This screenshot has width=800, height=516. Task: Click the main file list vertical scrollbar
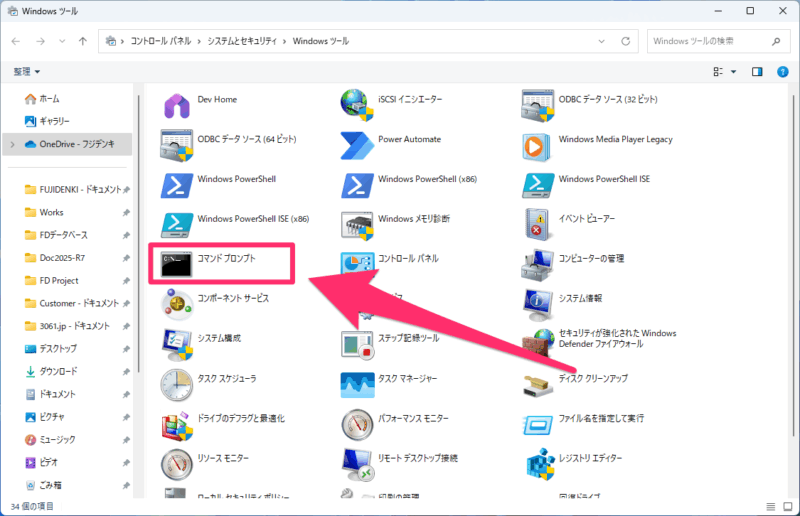point(793,265)
